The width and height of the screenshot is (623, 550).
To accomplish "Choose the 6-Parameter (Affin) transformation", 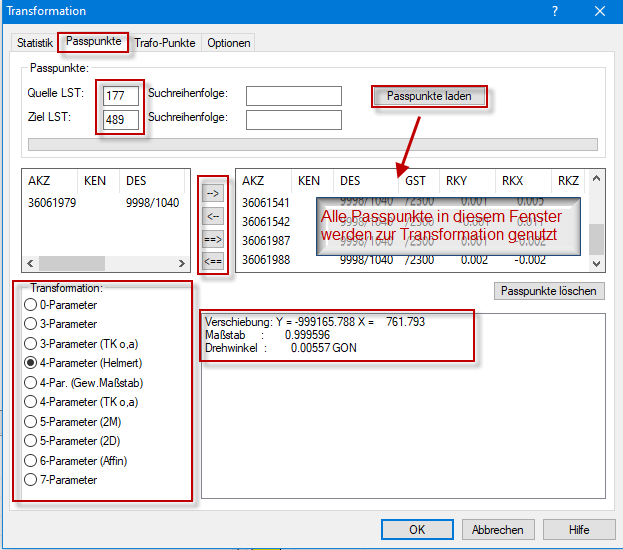I will (x=33, y=461).
